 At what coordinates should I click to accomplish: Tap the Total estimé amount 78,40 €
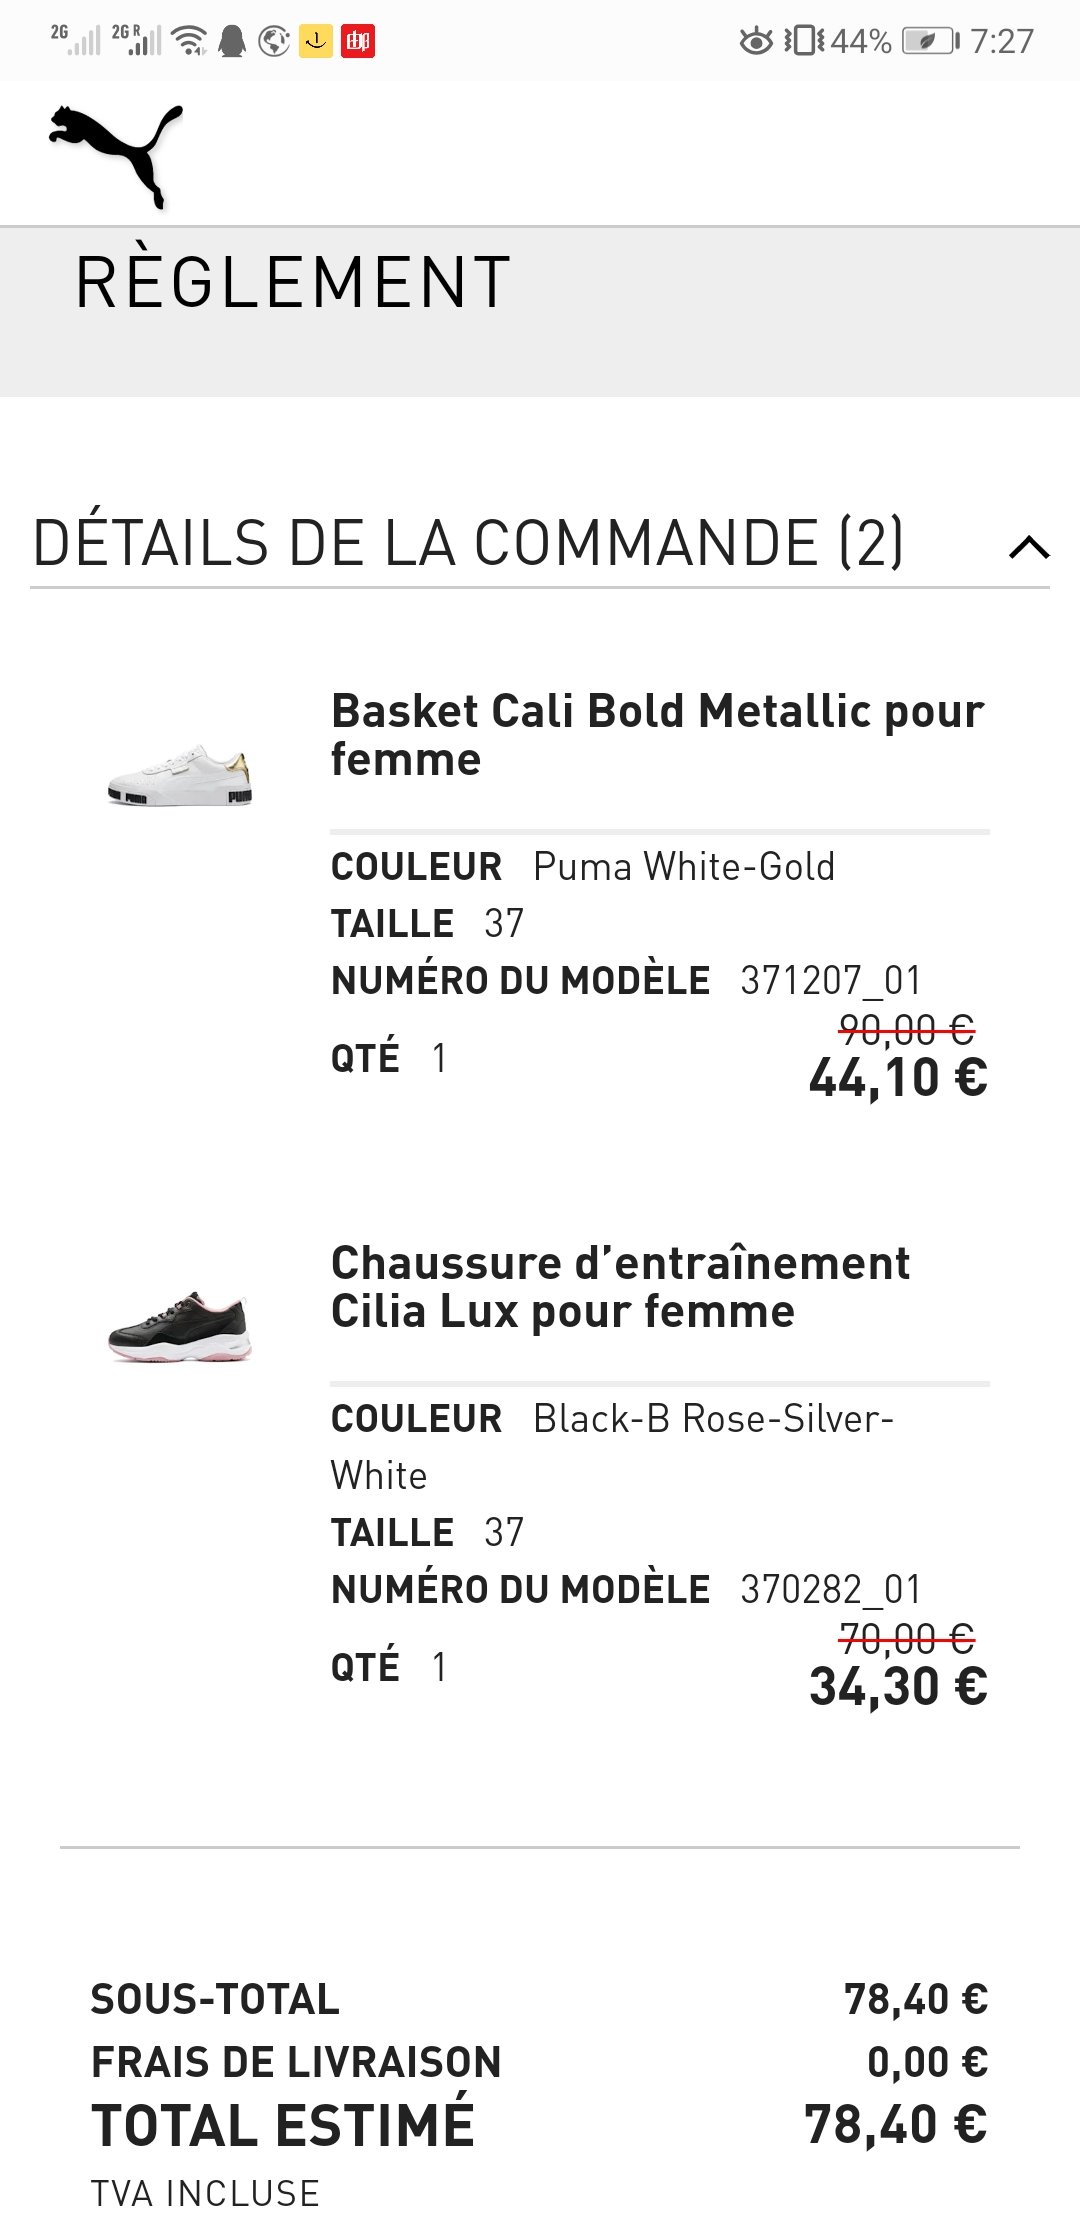point(896,2125)
